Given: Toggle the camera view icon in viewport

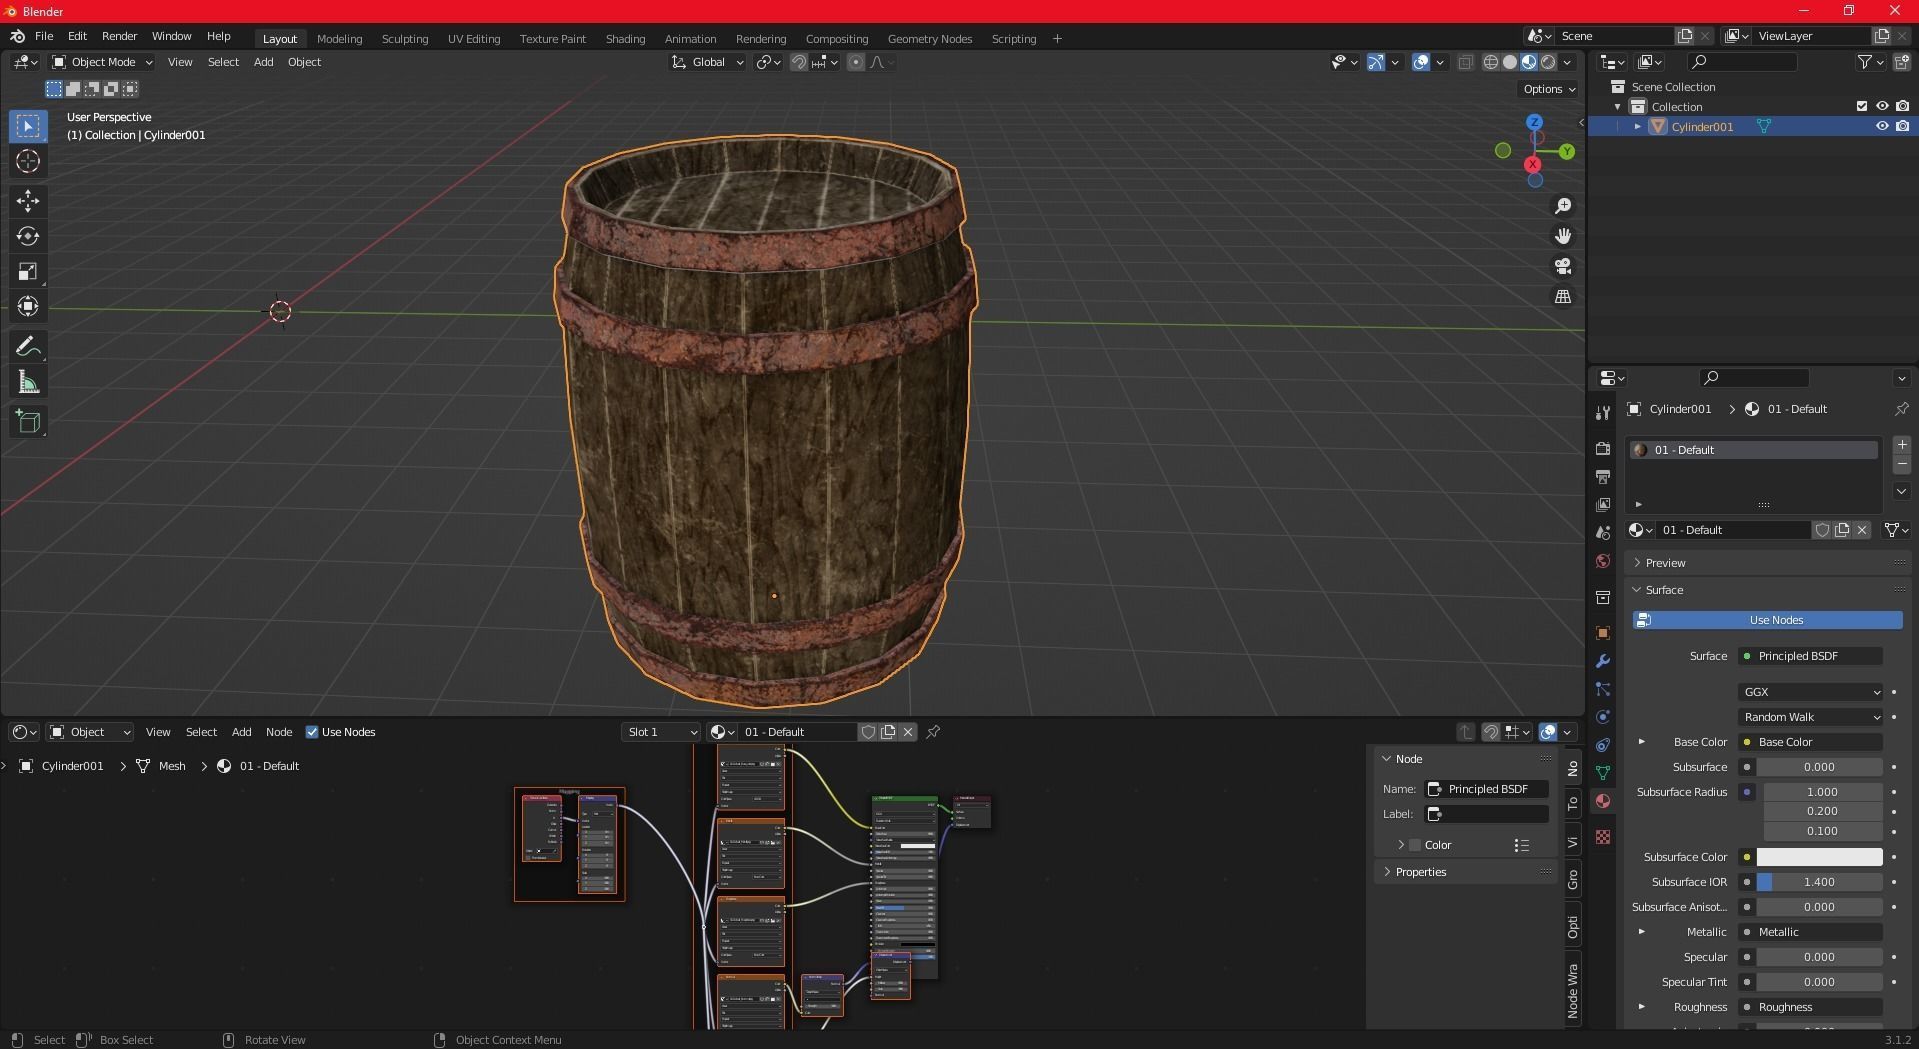Looking at the screenshot, I should click(x=1562, y=266).
